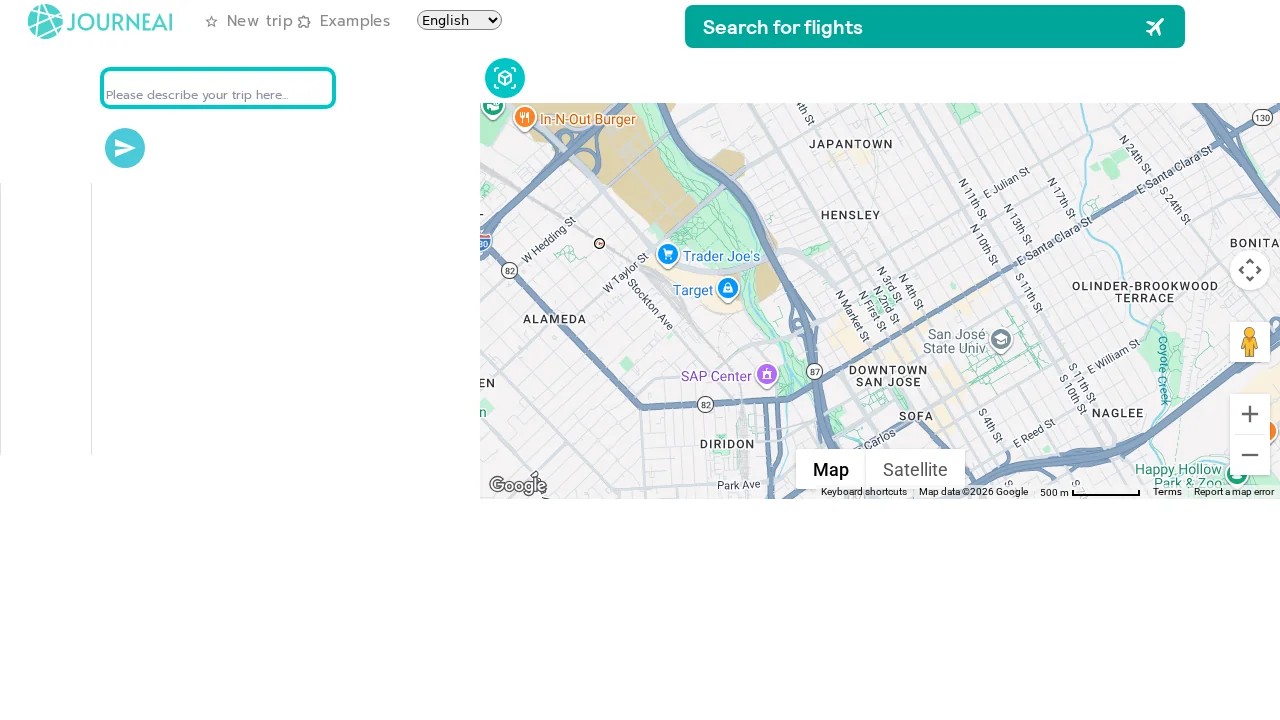Click the 500 m map scale control
Screen dimensions: 1280x720
coord(1090,492)
